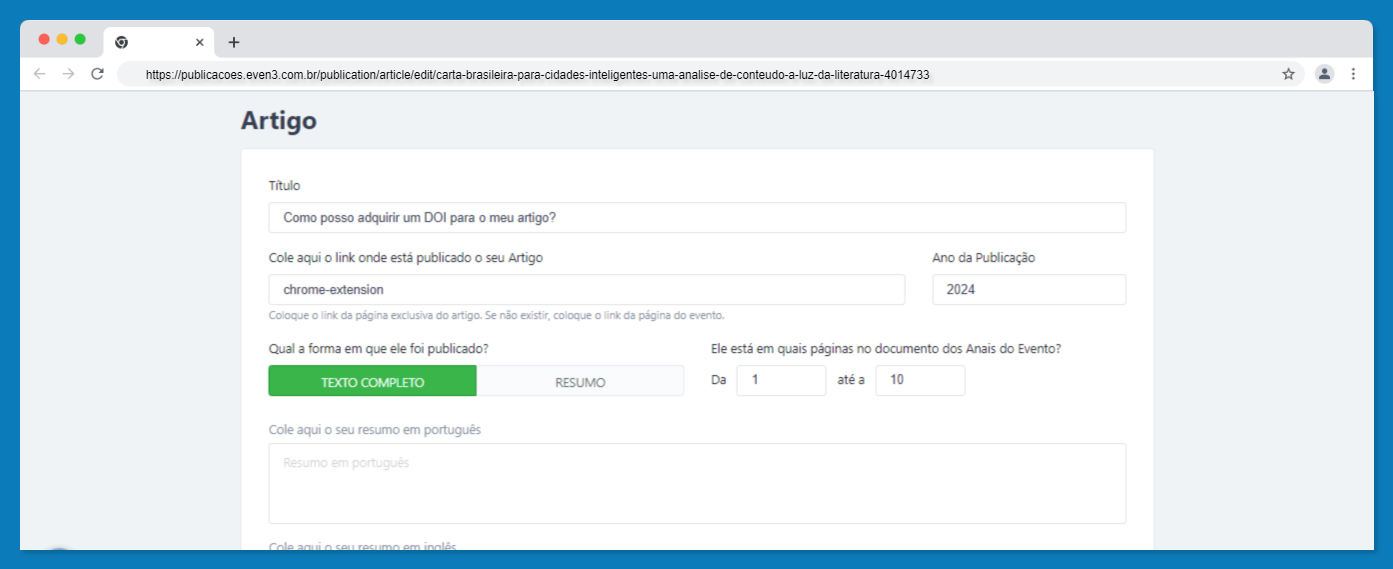1393x569 pixels.
Task: Click the 'até a' ending page field
Action: point(920,381)
